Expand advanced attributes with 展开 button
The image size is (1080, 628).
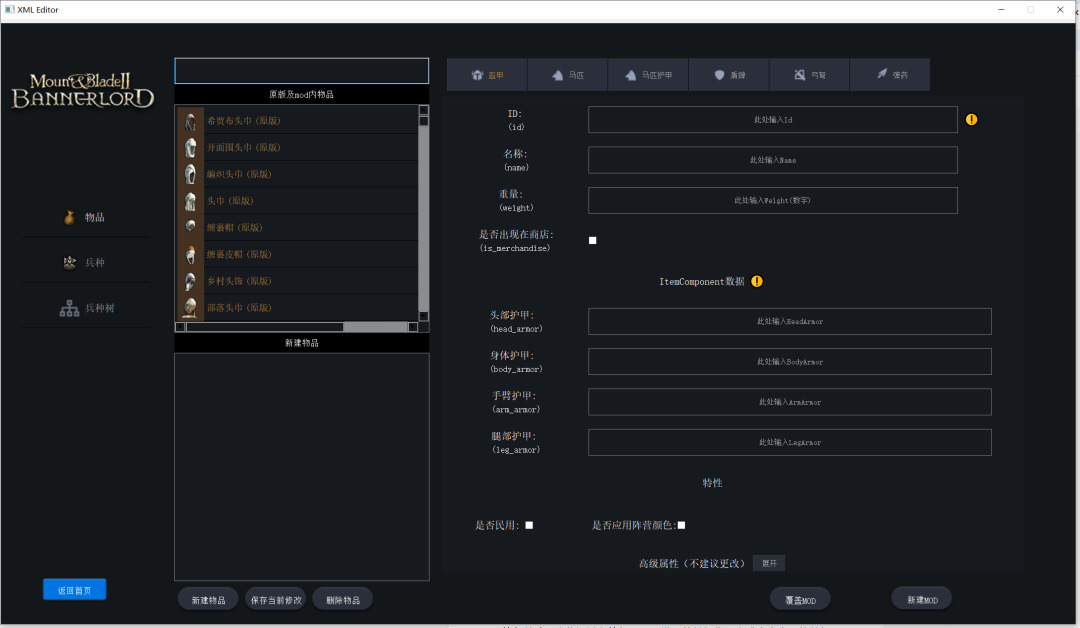point(768,563)
